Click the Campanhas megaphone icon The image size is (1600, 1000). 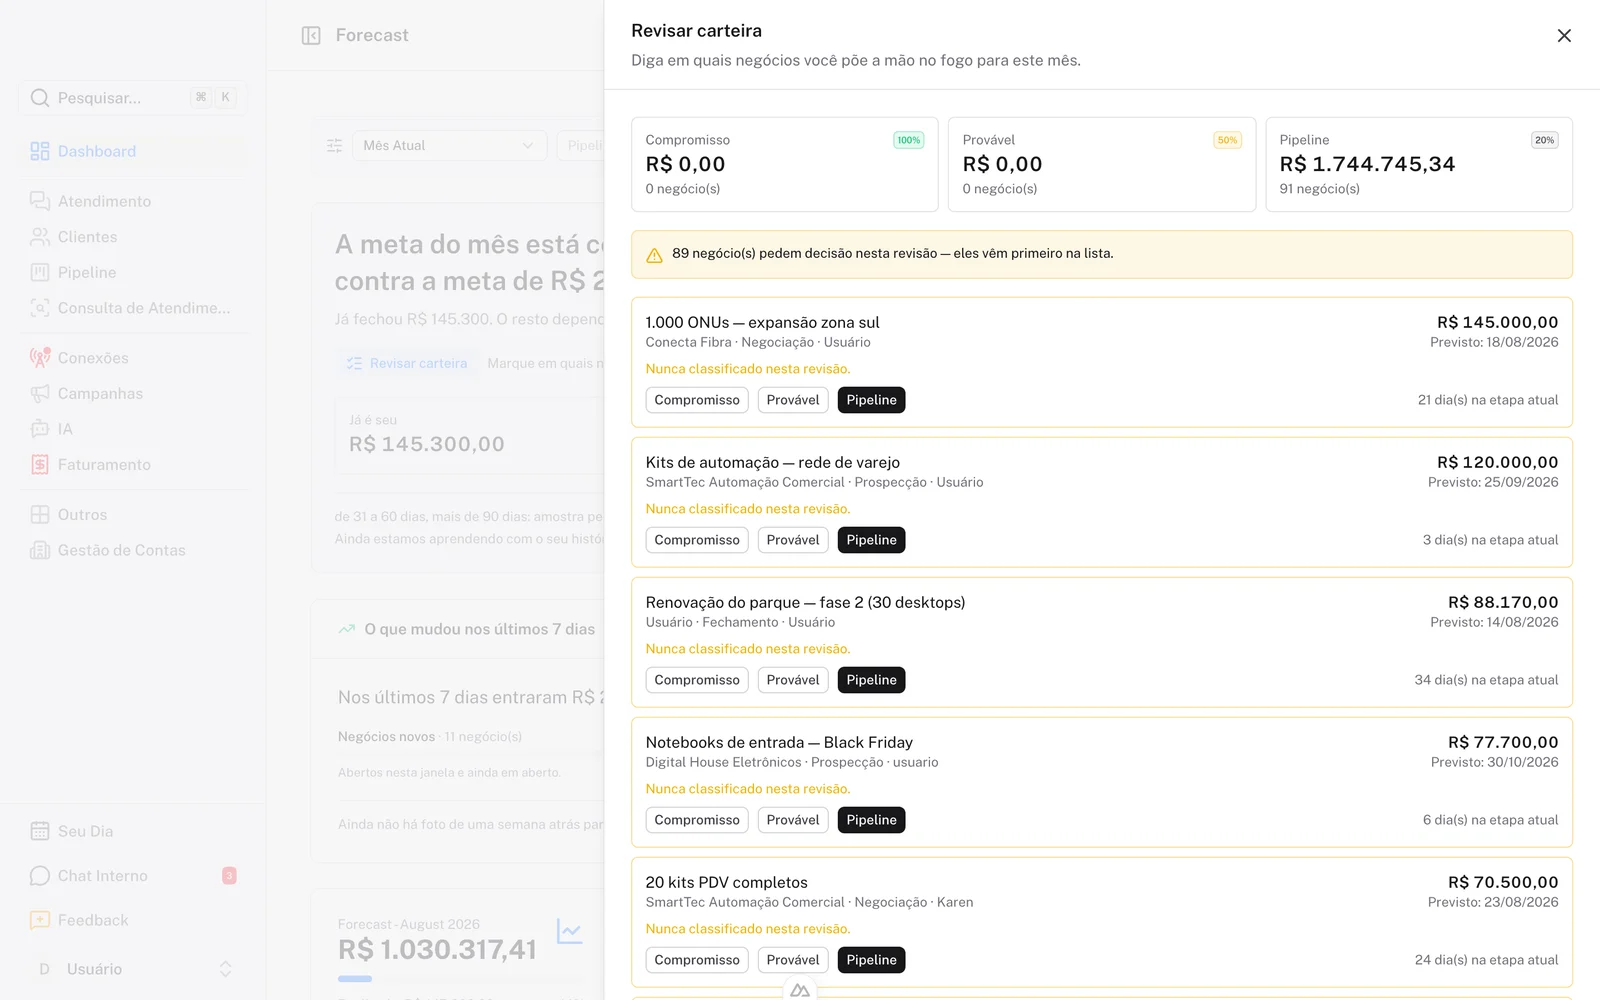coord(40,394)
